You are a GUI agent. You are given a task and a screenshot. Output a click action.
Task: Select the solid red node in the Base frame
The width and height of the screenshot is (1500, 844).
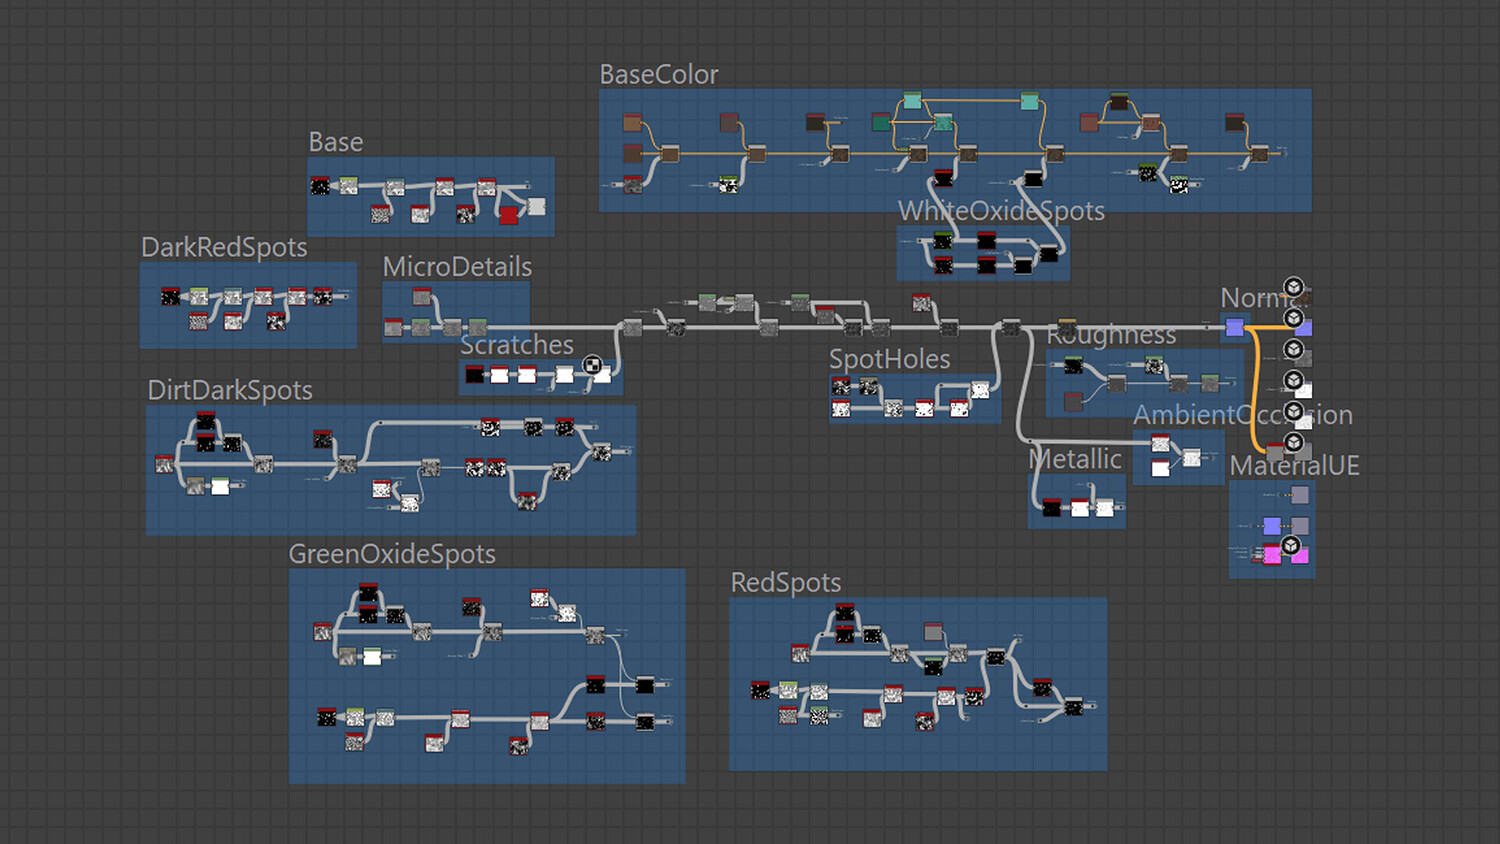[509, 214]
